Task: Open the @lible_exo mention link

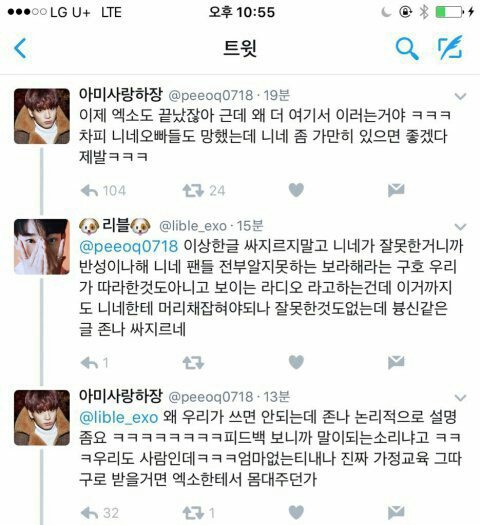Action: [118, 418]
